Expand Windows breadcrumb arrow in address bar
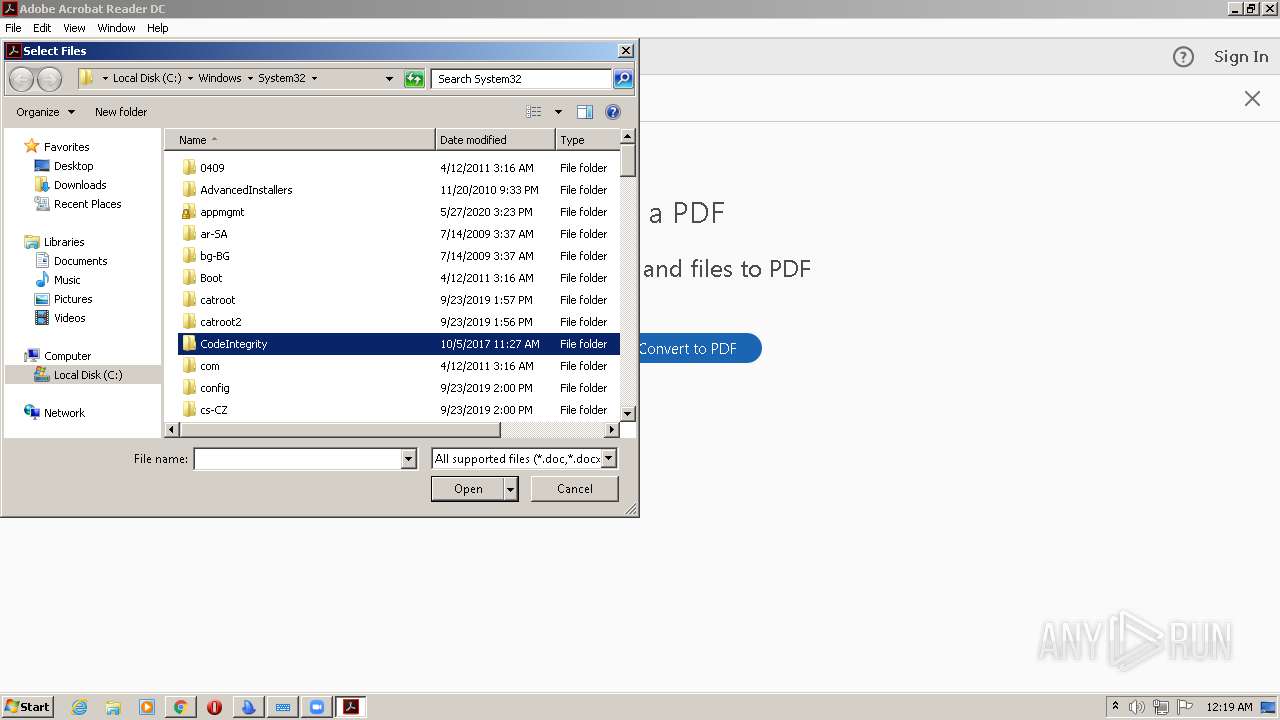The image size is (1280, 720). click(248, 78)
